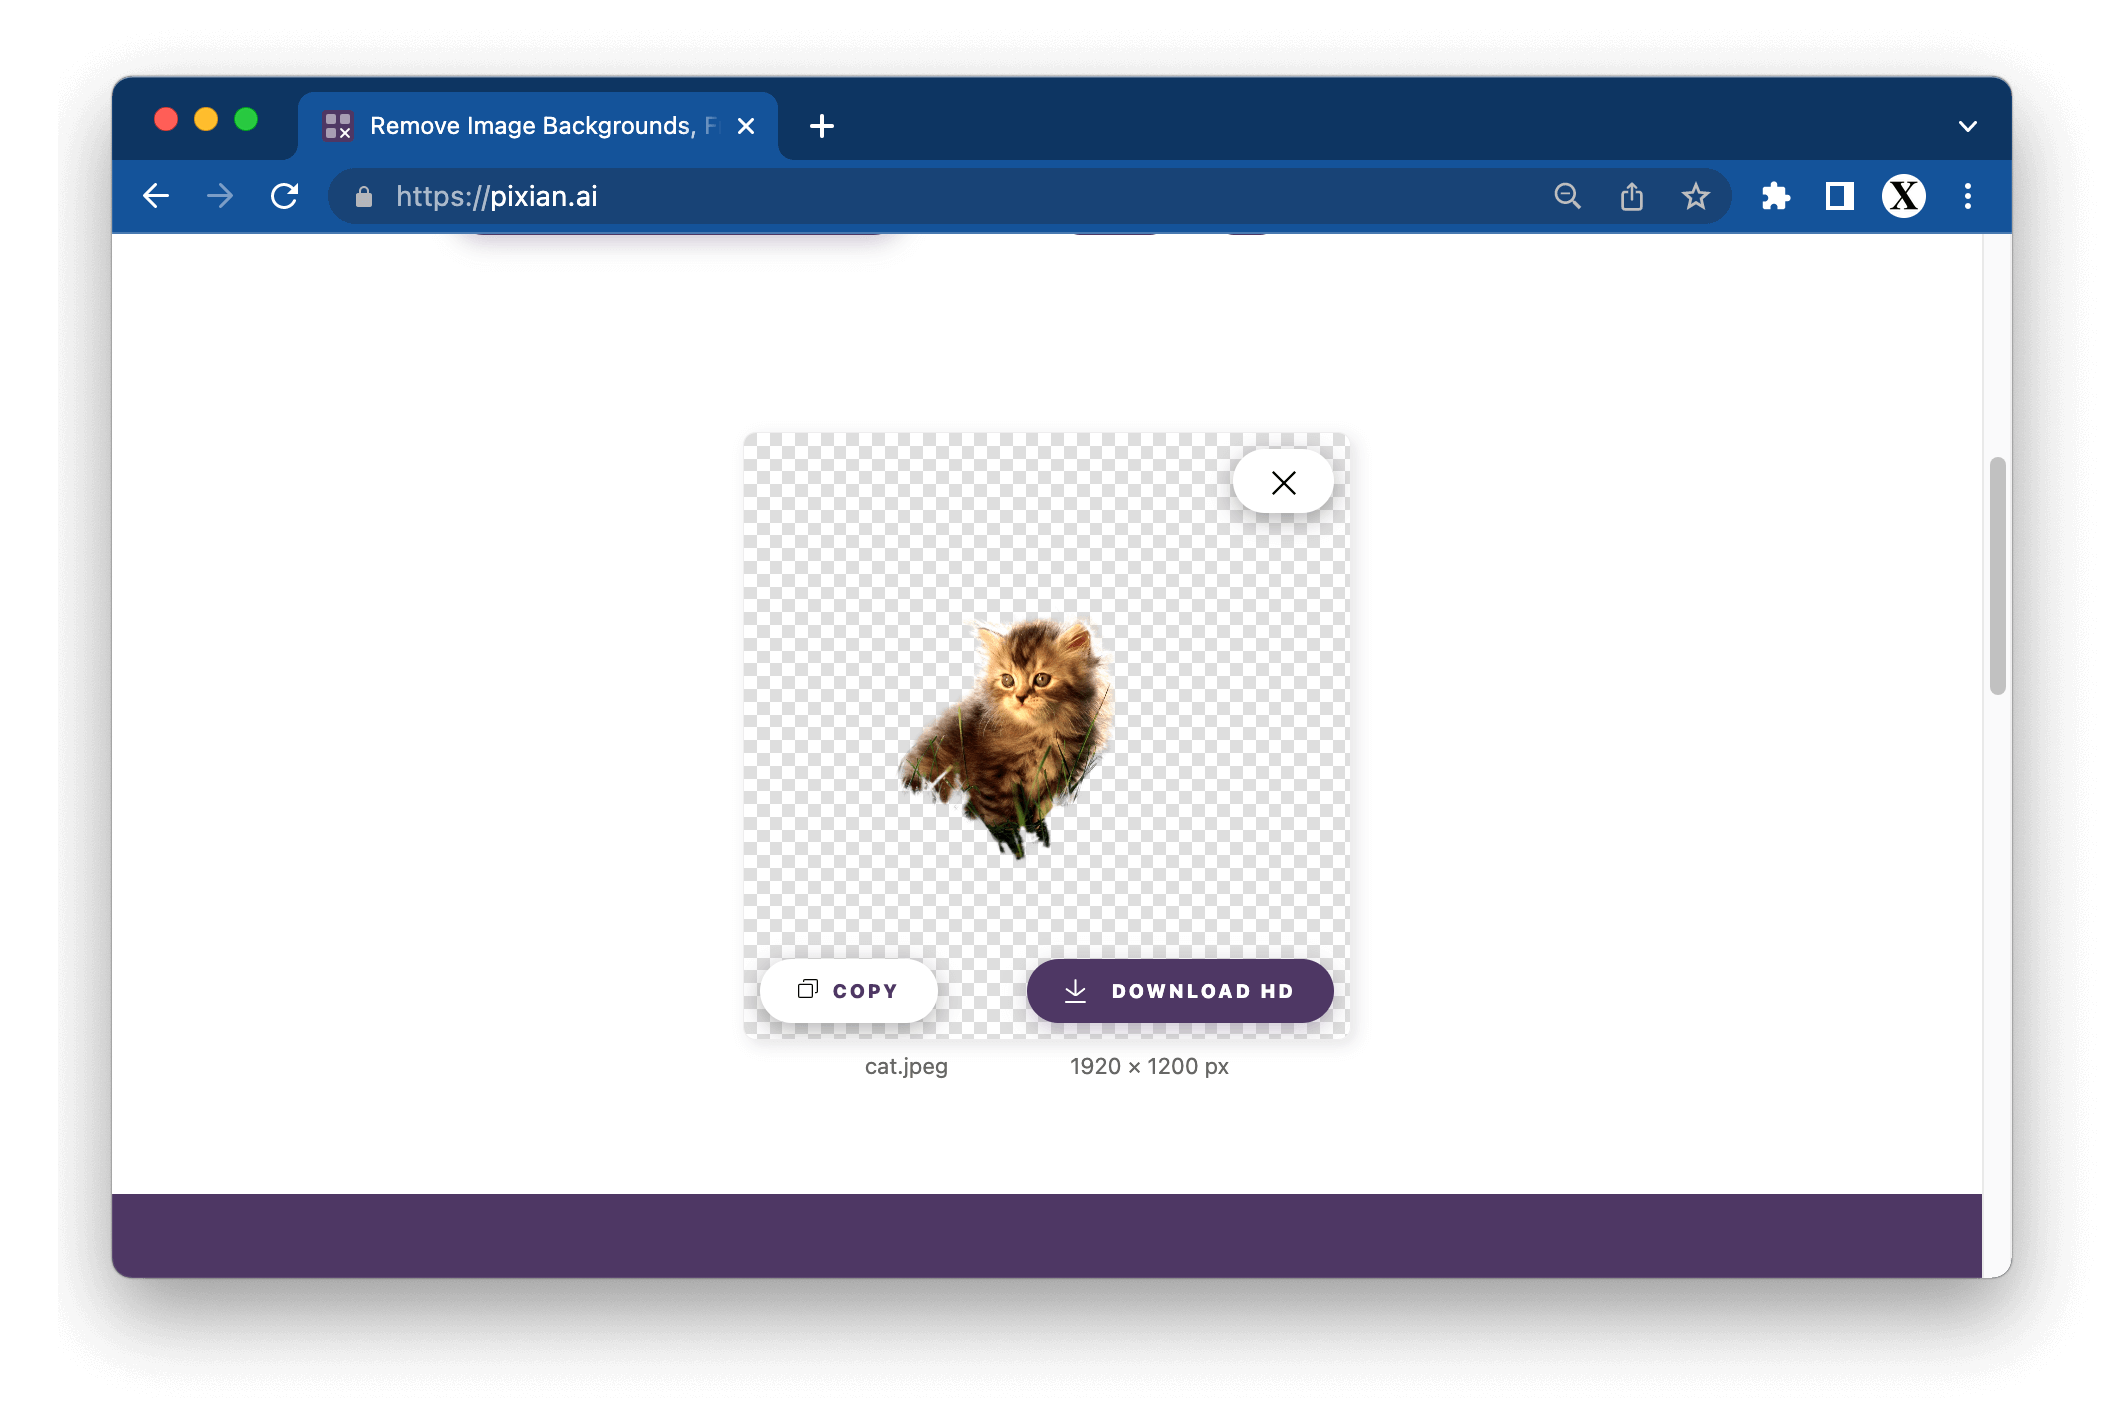Image resolution: width=2124 pixels, height=1426 pixels.
Task: Open the zoom magnifier icon in address bar
Action: click(x=1567, y=196)
